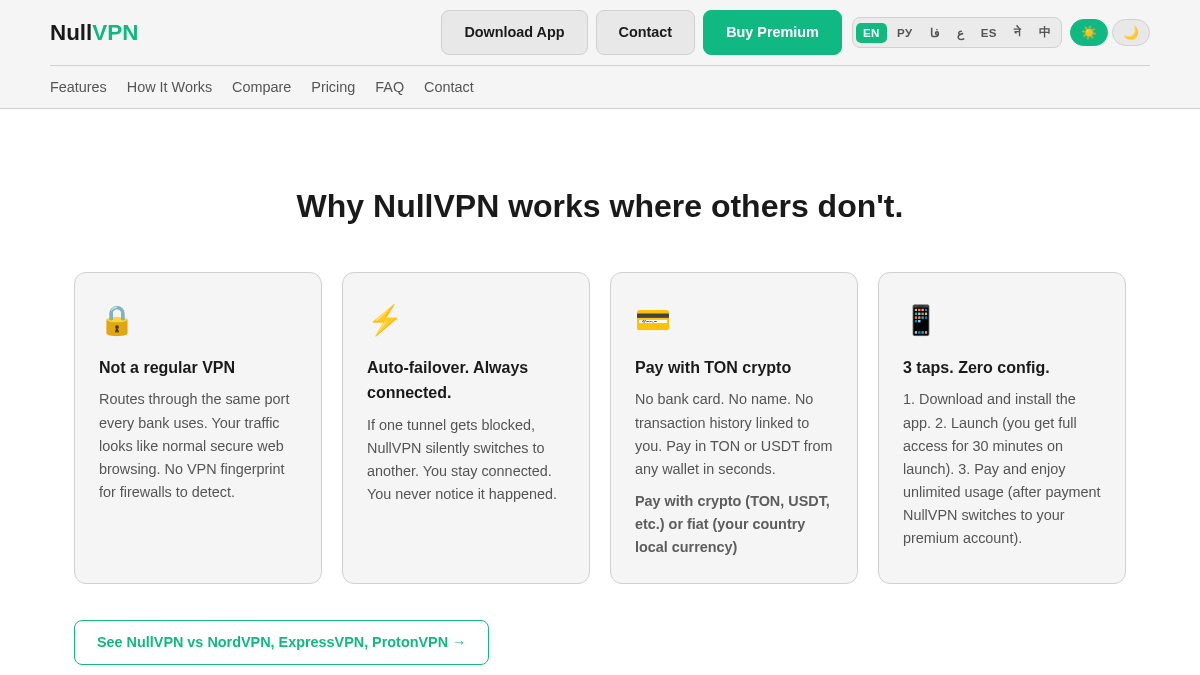Enable dark theme moon icon

click(1131, 33)
